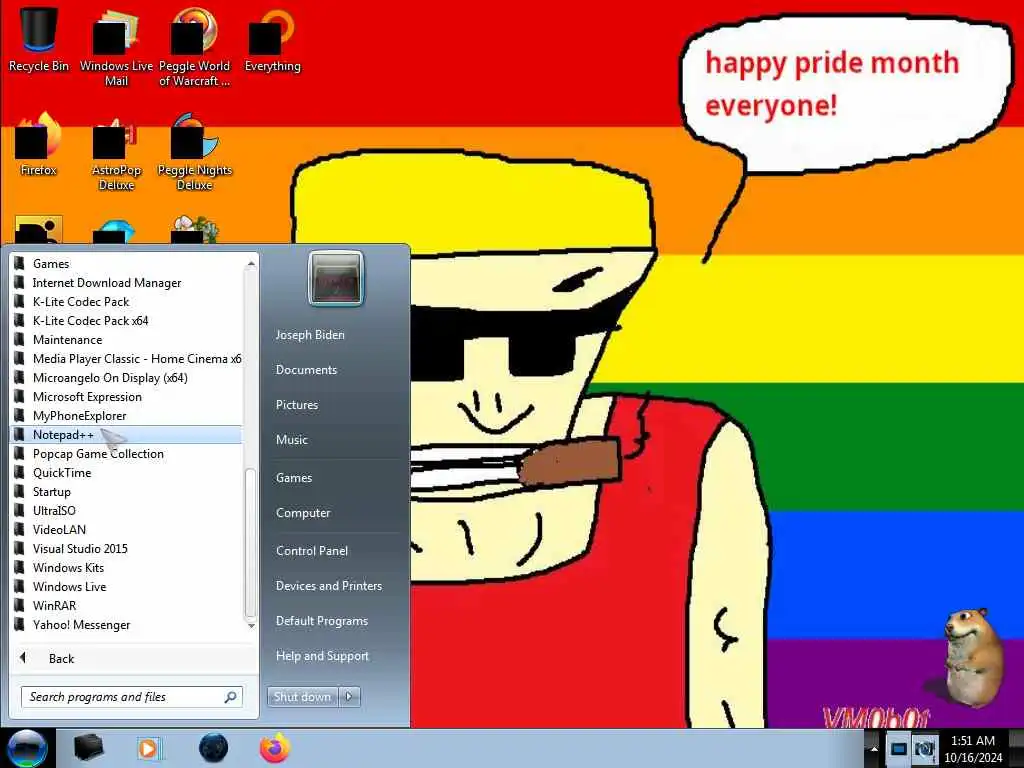
Task: Expand the UltraISO folder
Action: point(125,511)
